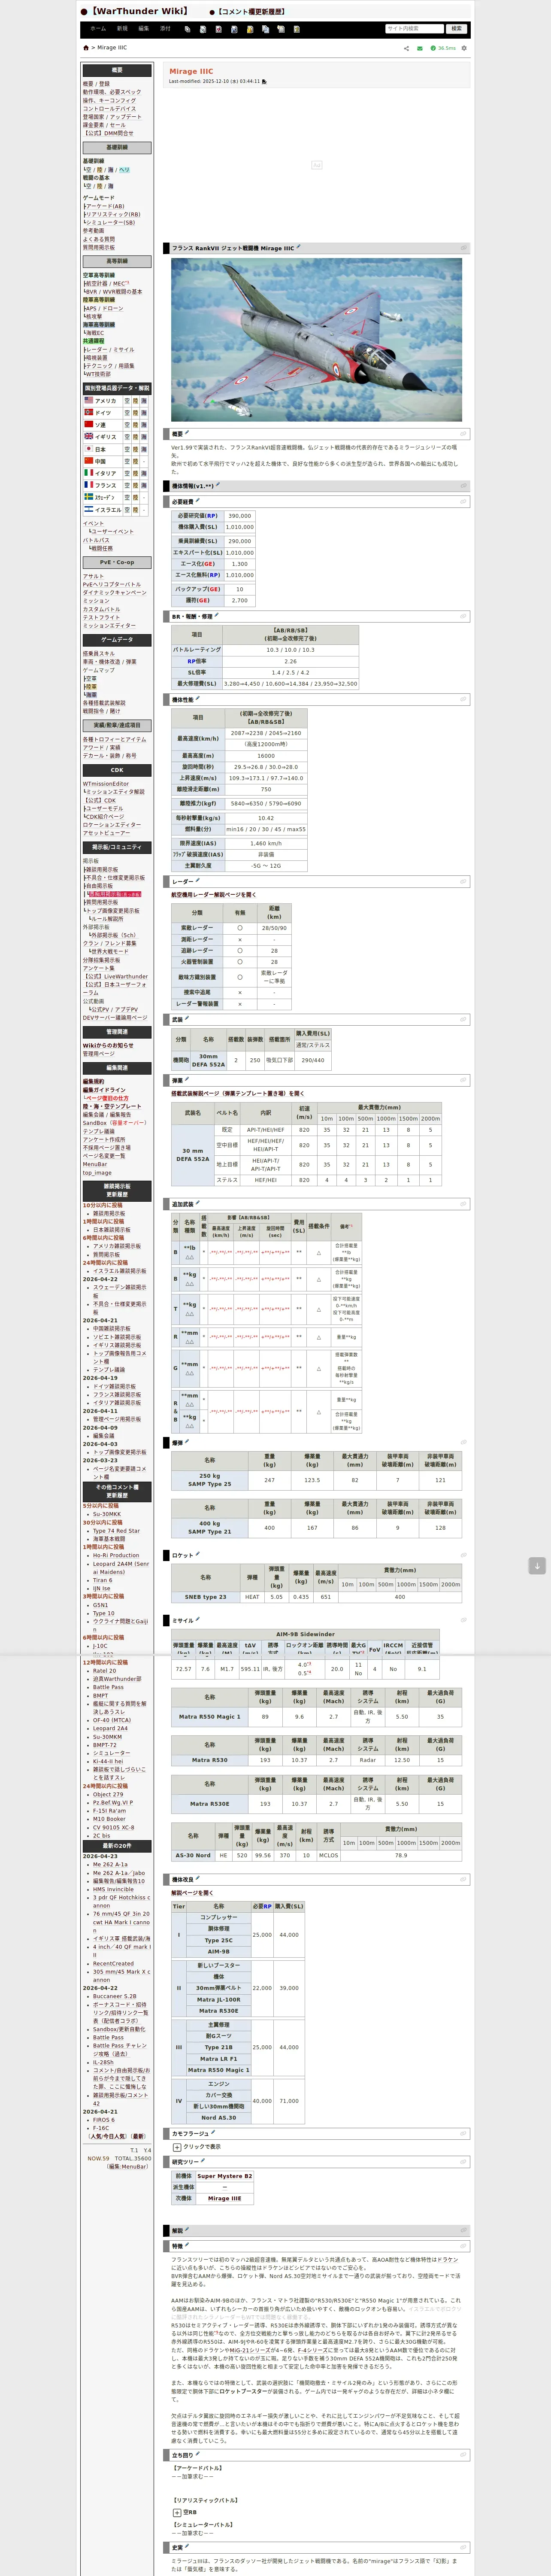Click the 検索 search button
The height and width of the screenshot is (2576, 551).
coord(456,28)
